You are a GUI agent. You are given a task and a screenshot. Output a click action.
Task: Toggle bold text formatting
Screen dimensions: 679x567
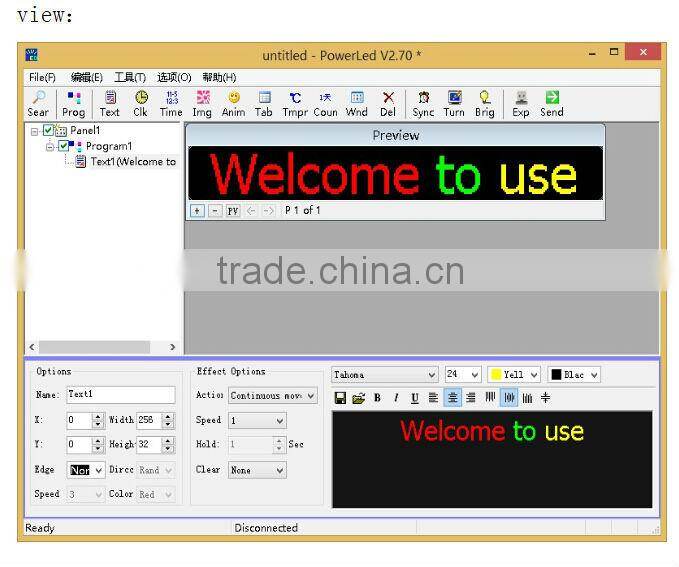[377, 398]
